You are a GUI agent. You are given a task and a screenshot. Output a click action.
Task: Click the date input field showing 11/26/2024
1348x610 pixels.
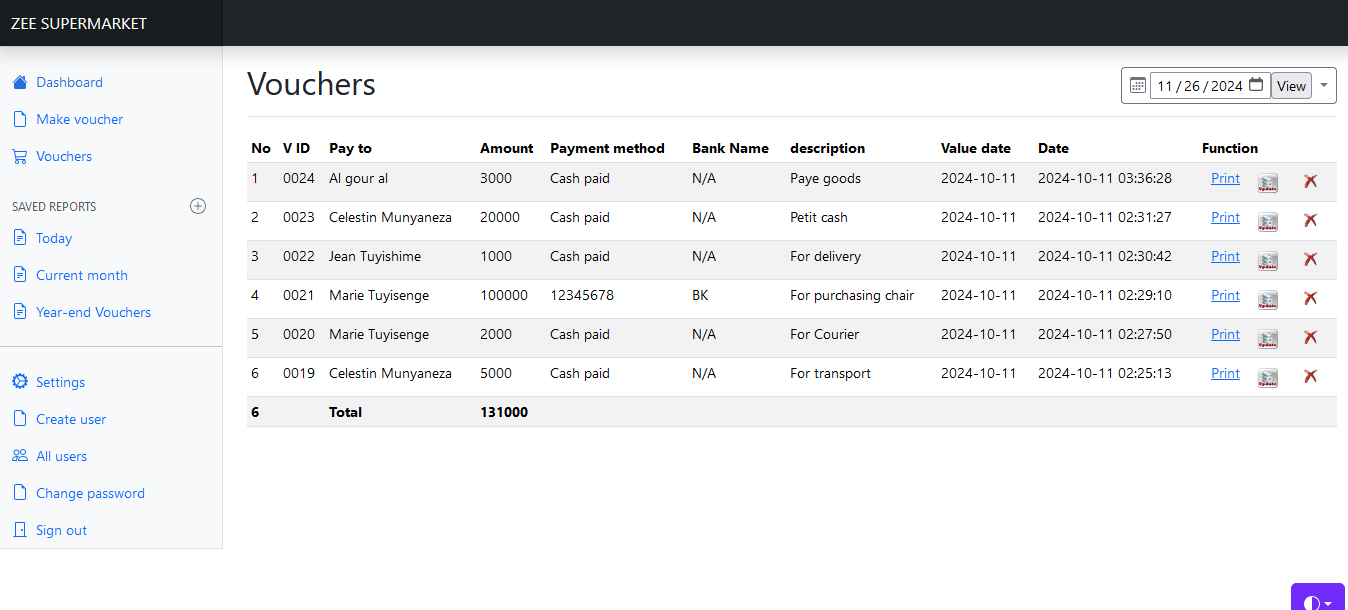[1198, 86]
